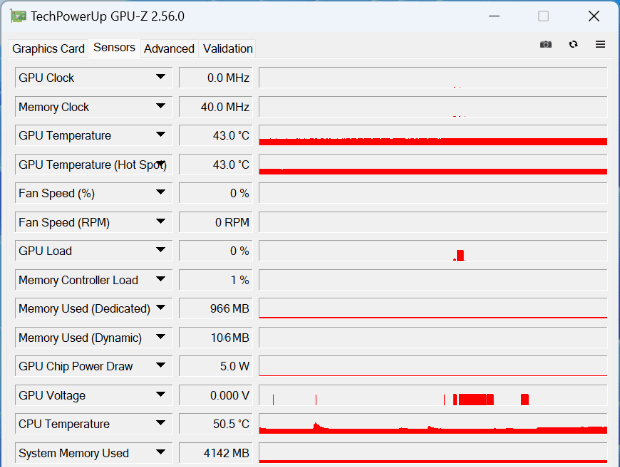Open the Memory Controller Load dropdown
This screenshot has height=467, width=620.
click(x=161, y=279)
